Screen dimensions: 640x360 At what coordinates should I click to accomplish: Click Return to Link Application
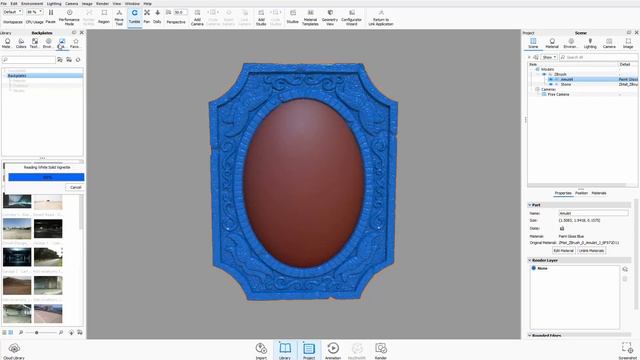[381, 17]
